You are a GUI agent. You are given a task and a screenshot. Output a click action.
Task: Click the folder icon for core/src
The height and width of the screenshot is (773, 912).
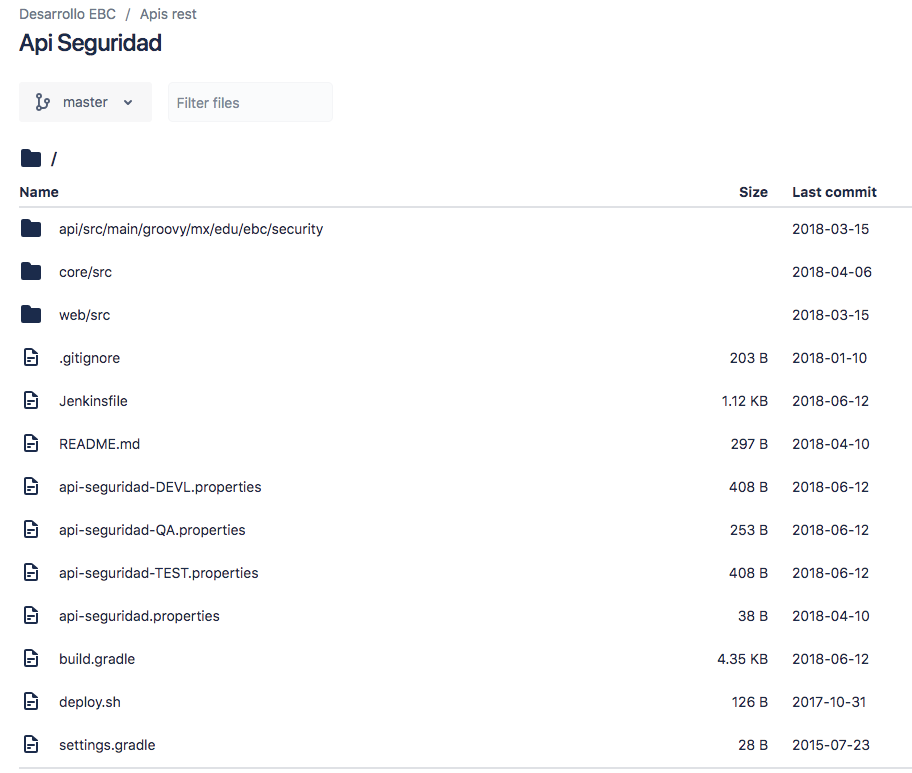[x=31, y=272]
